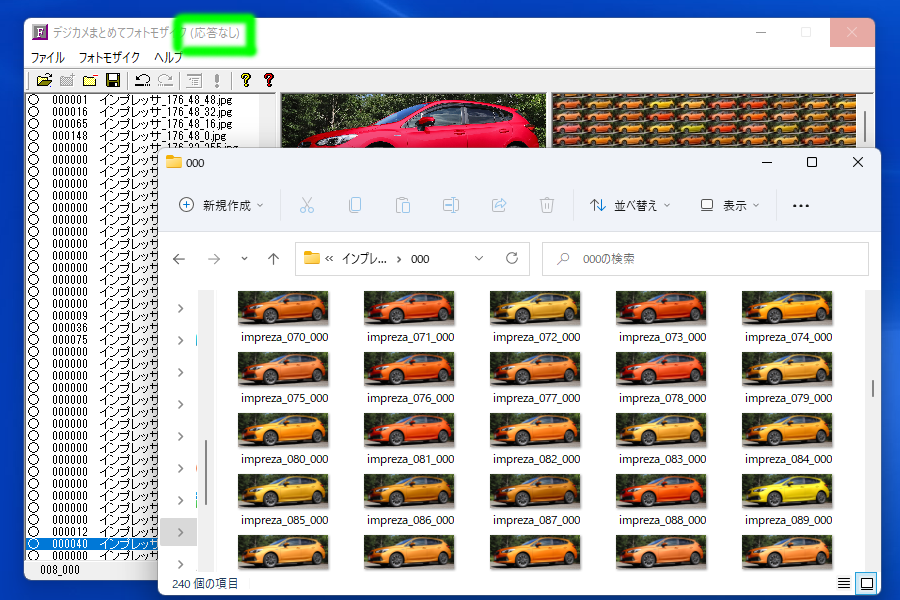Click the red question mark icon
The image size is (900, 600).
click(268, 80)
